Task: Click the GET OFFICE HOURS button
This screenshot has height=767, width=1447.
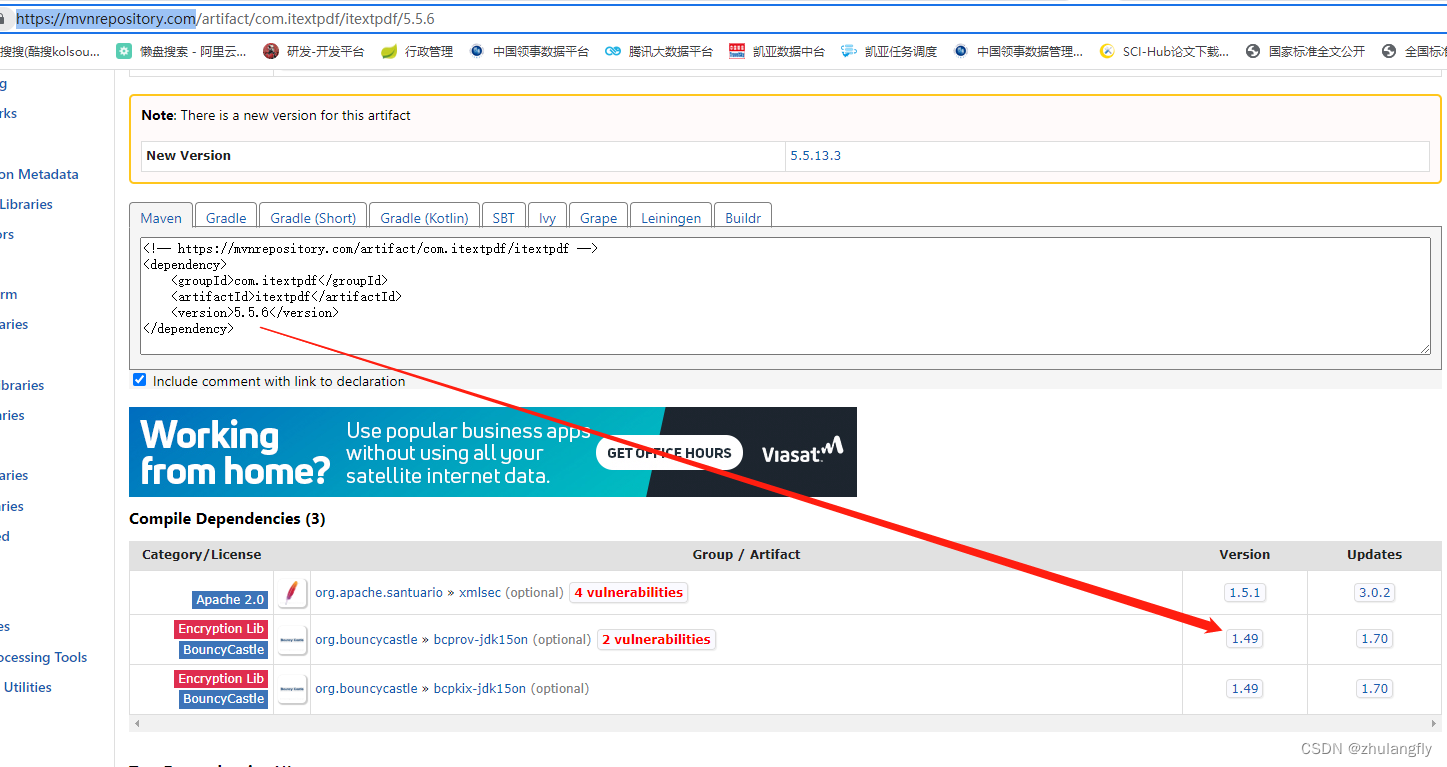Action: (x=669, y=452)
